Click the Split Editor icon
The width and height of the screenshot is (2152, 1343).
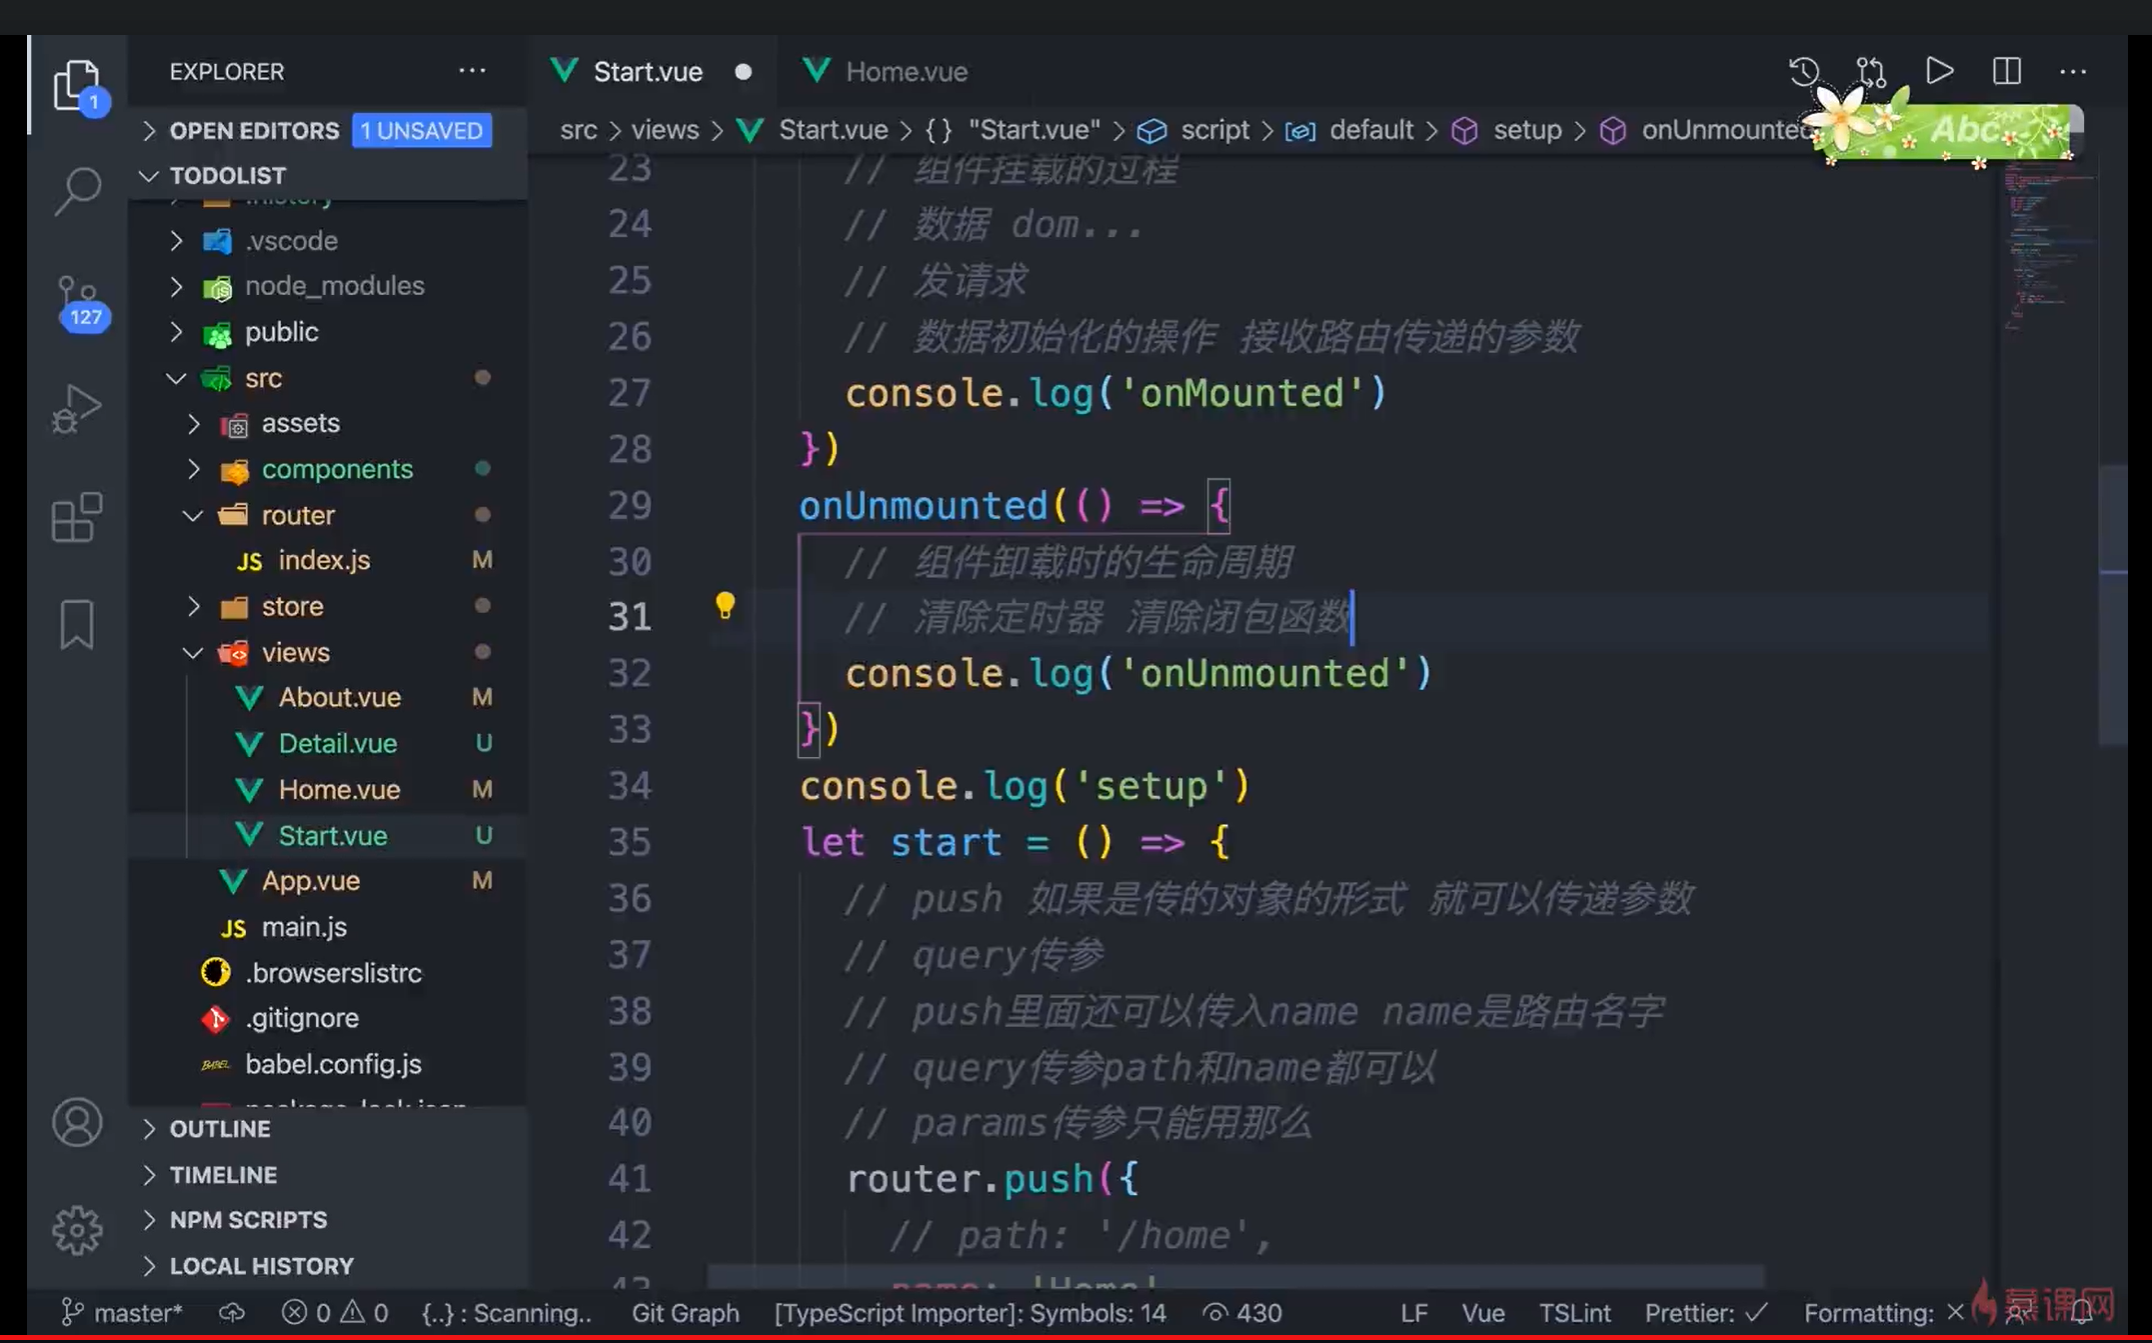[2006, 71]
